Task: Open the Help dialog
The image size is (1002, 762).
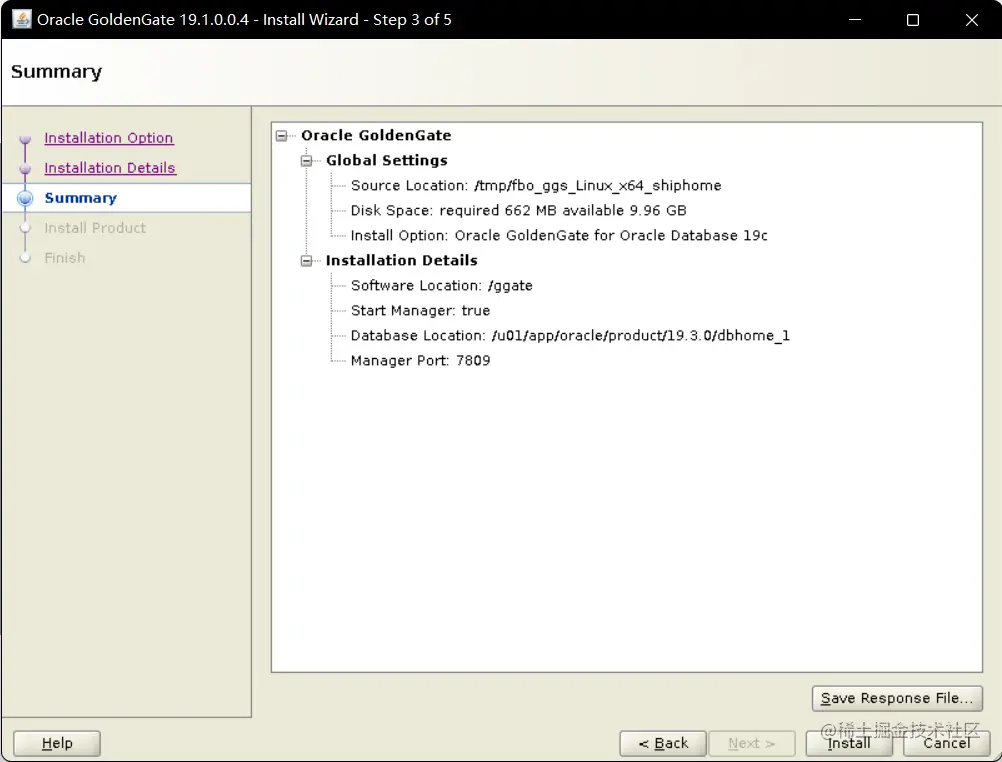Action: pyautogui.click(x=56, y=743)
